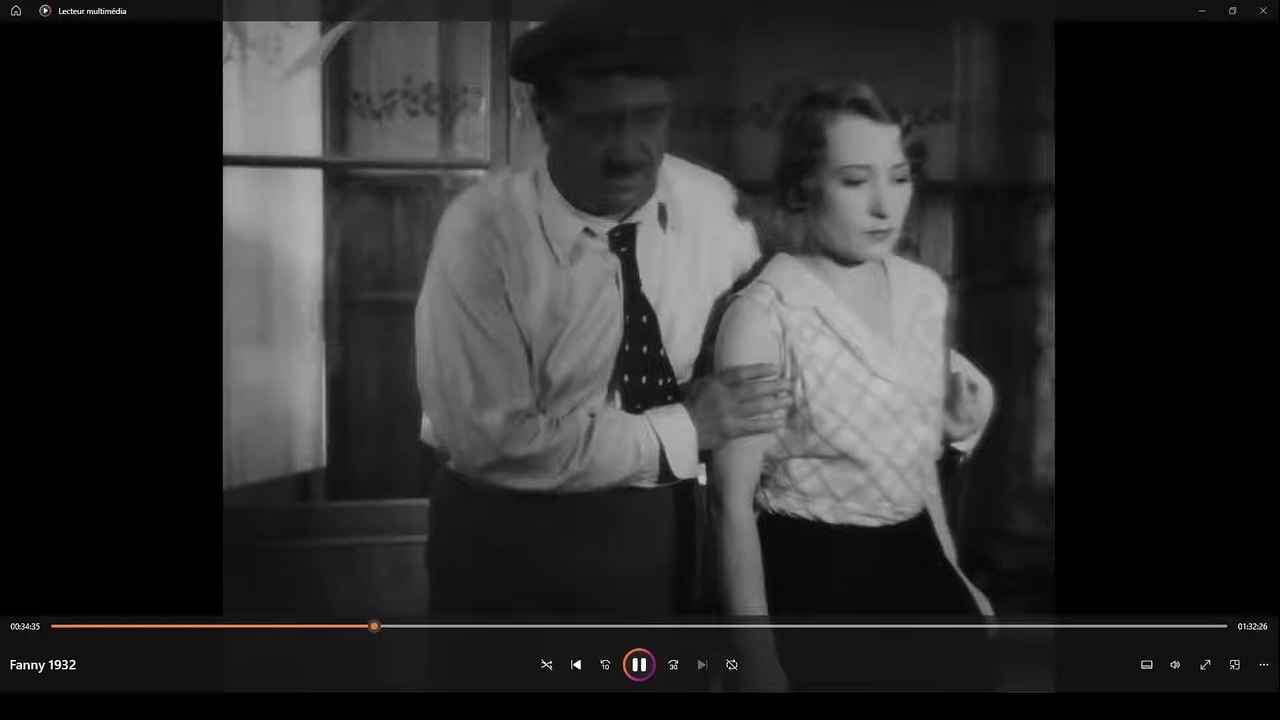Skip forward 30 seconds
This screenshot has width=1280, height=720.
coord(673,665)
